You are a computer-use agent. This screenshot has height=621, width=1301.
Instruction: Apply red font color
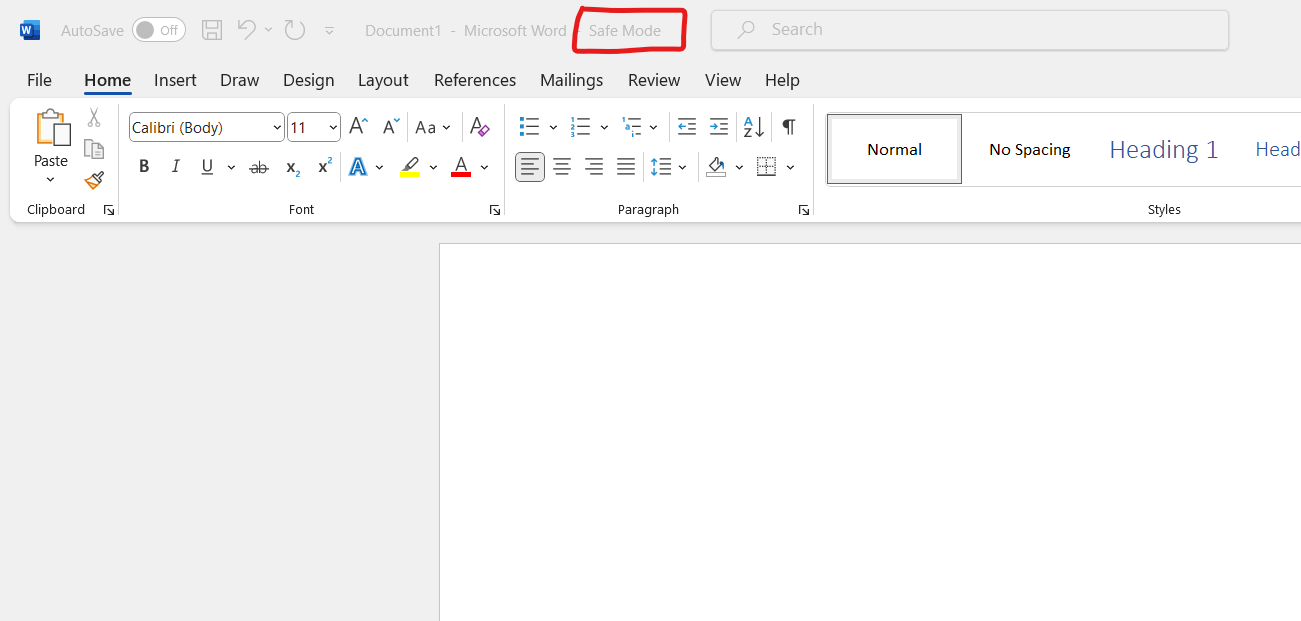pyautogui.click(x=461, y=167)
